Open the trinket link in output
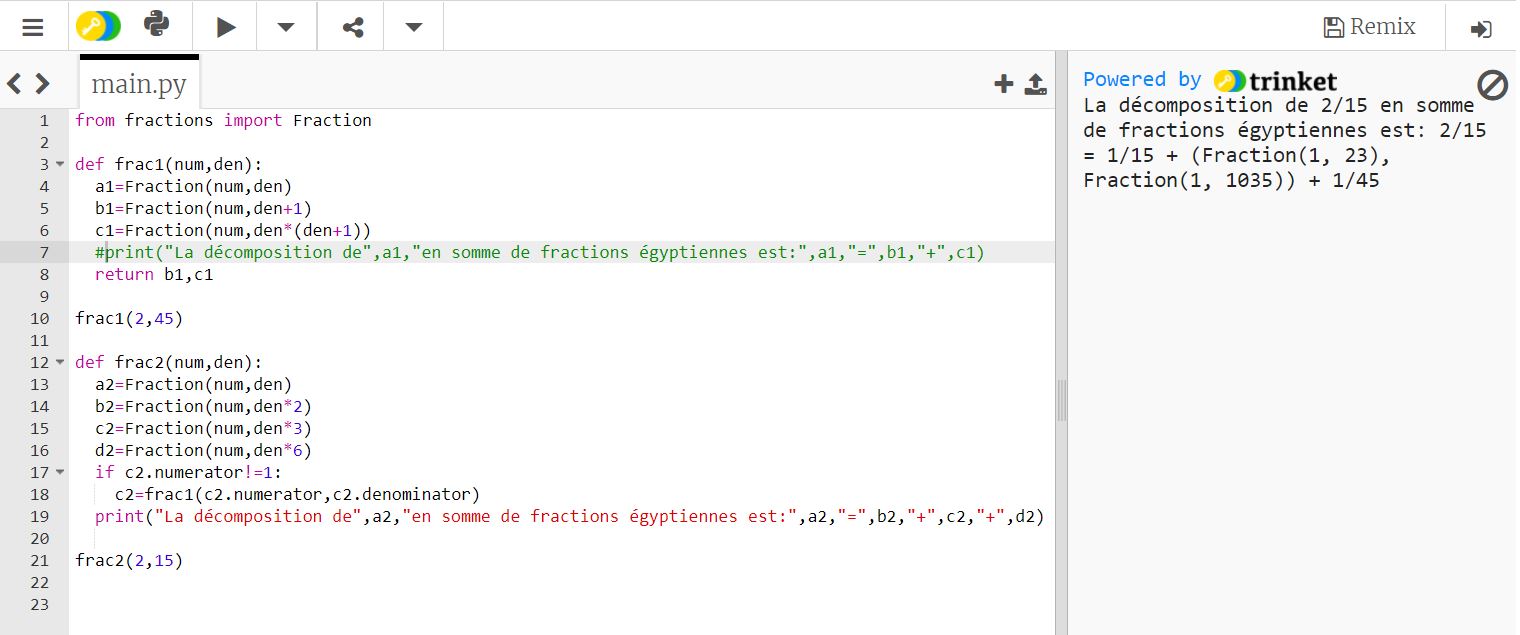 click(x=1276, y=81)
